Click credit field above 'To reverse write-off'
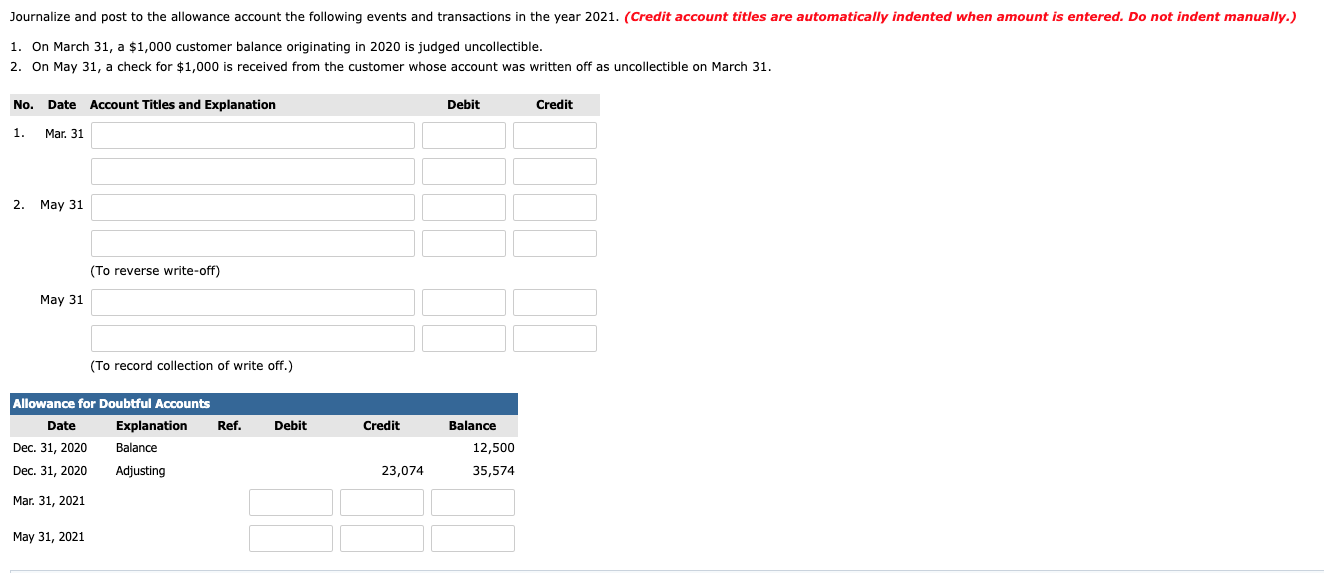Screen dimensions: 1324x573 (555, 243)
